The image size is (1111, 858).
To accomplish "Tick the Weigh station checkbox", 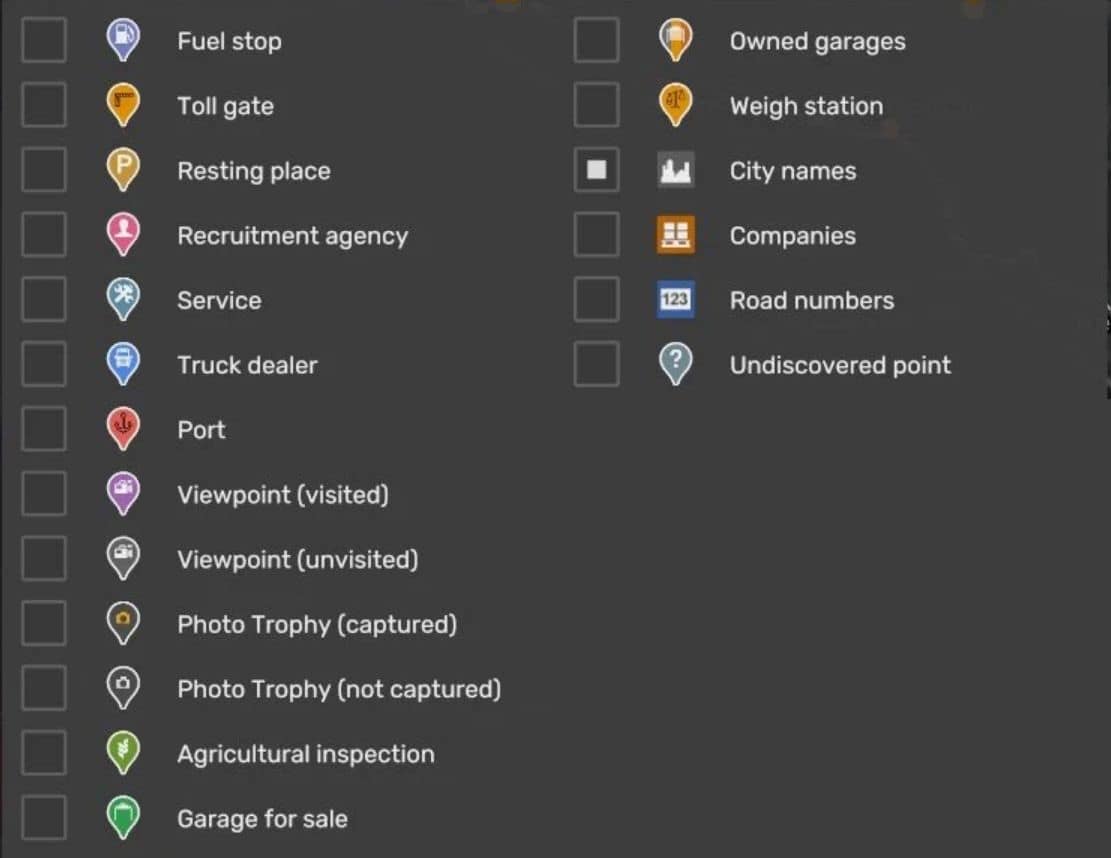I will 596,105.
